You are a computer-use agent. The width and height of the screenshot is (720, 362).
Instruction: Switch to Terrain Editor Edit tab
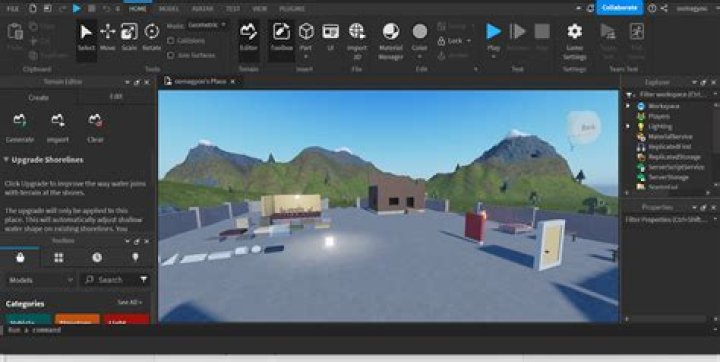tap(116, 97)
